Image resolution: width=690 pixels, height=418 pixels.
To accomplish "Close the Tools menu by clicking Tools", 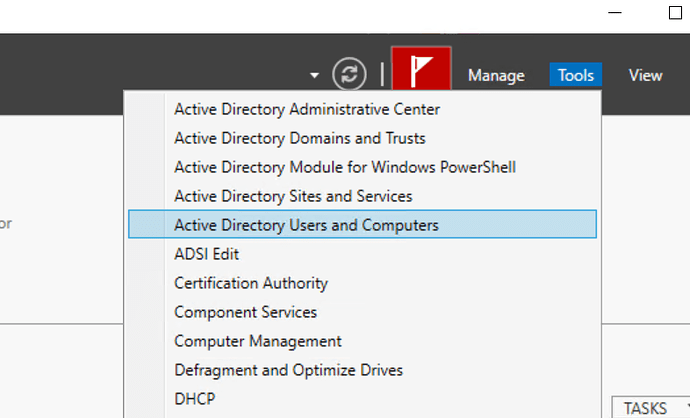I will [576, 75].
